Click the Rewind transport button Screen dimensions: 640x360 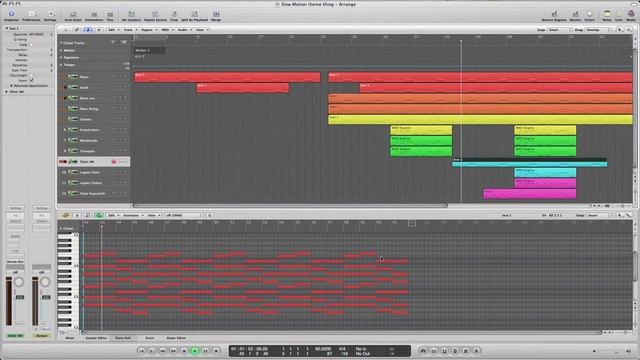click(x=162, y=351)
